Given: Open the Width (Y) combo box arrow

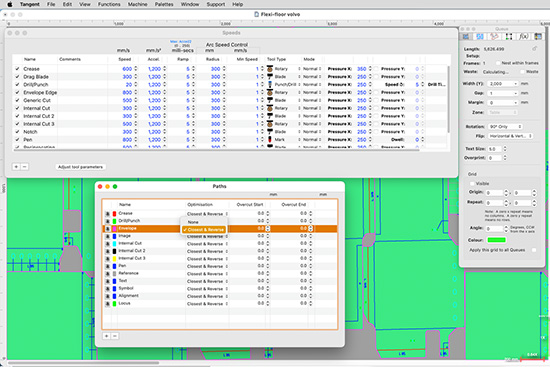Looking at the screenshot, I should tap(515, 84).
